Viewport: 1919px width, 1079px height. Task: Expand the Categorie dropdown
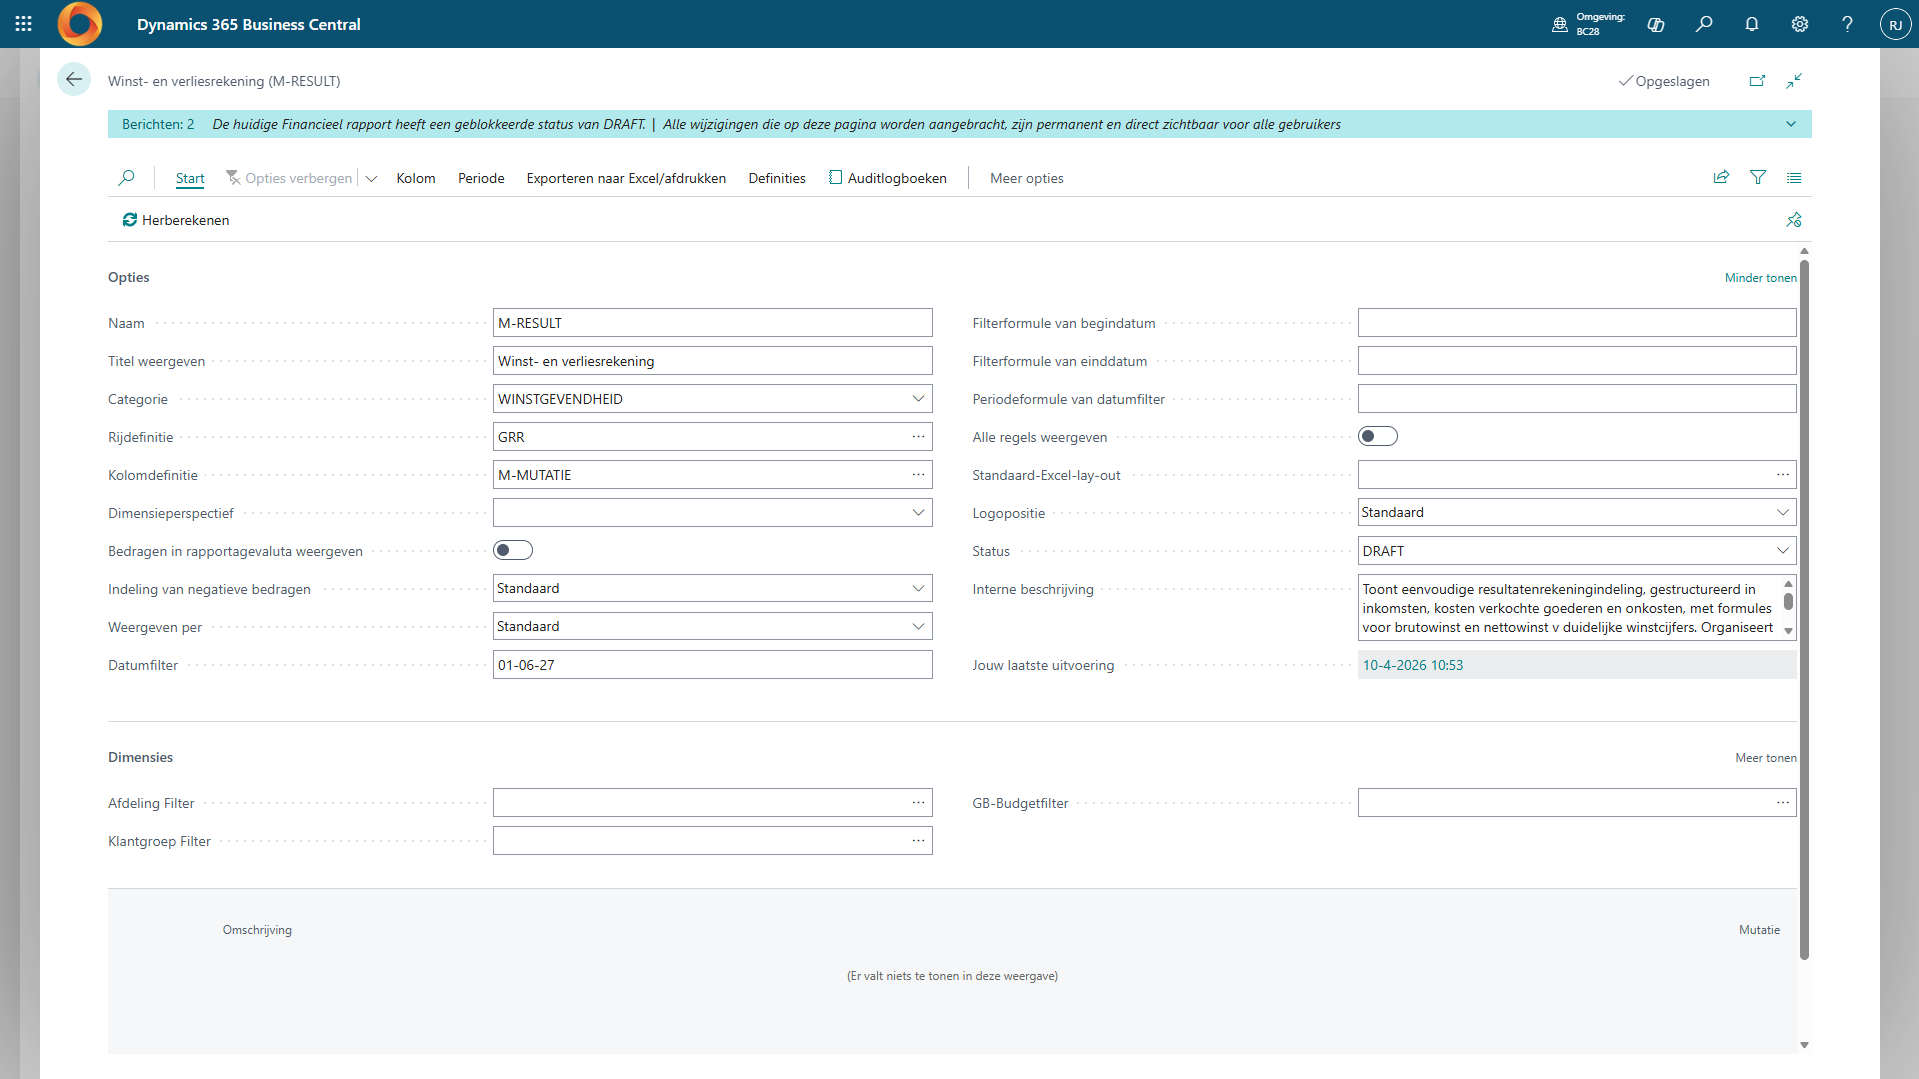918,399
